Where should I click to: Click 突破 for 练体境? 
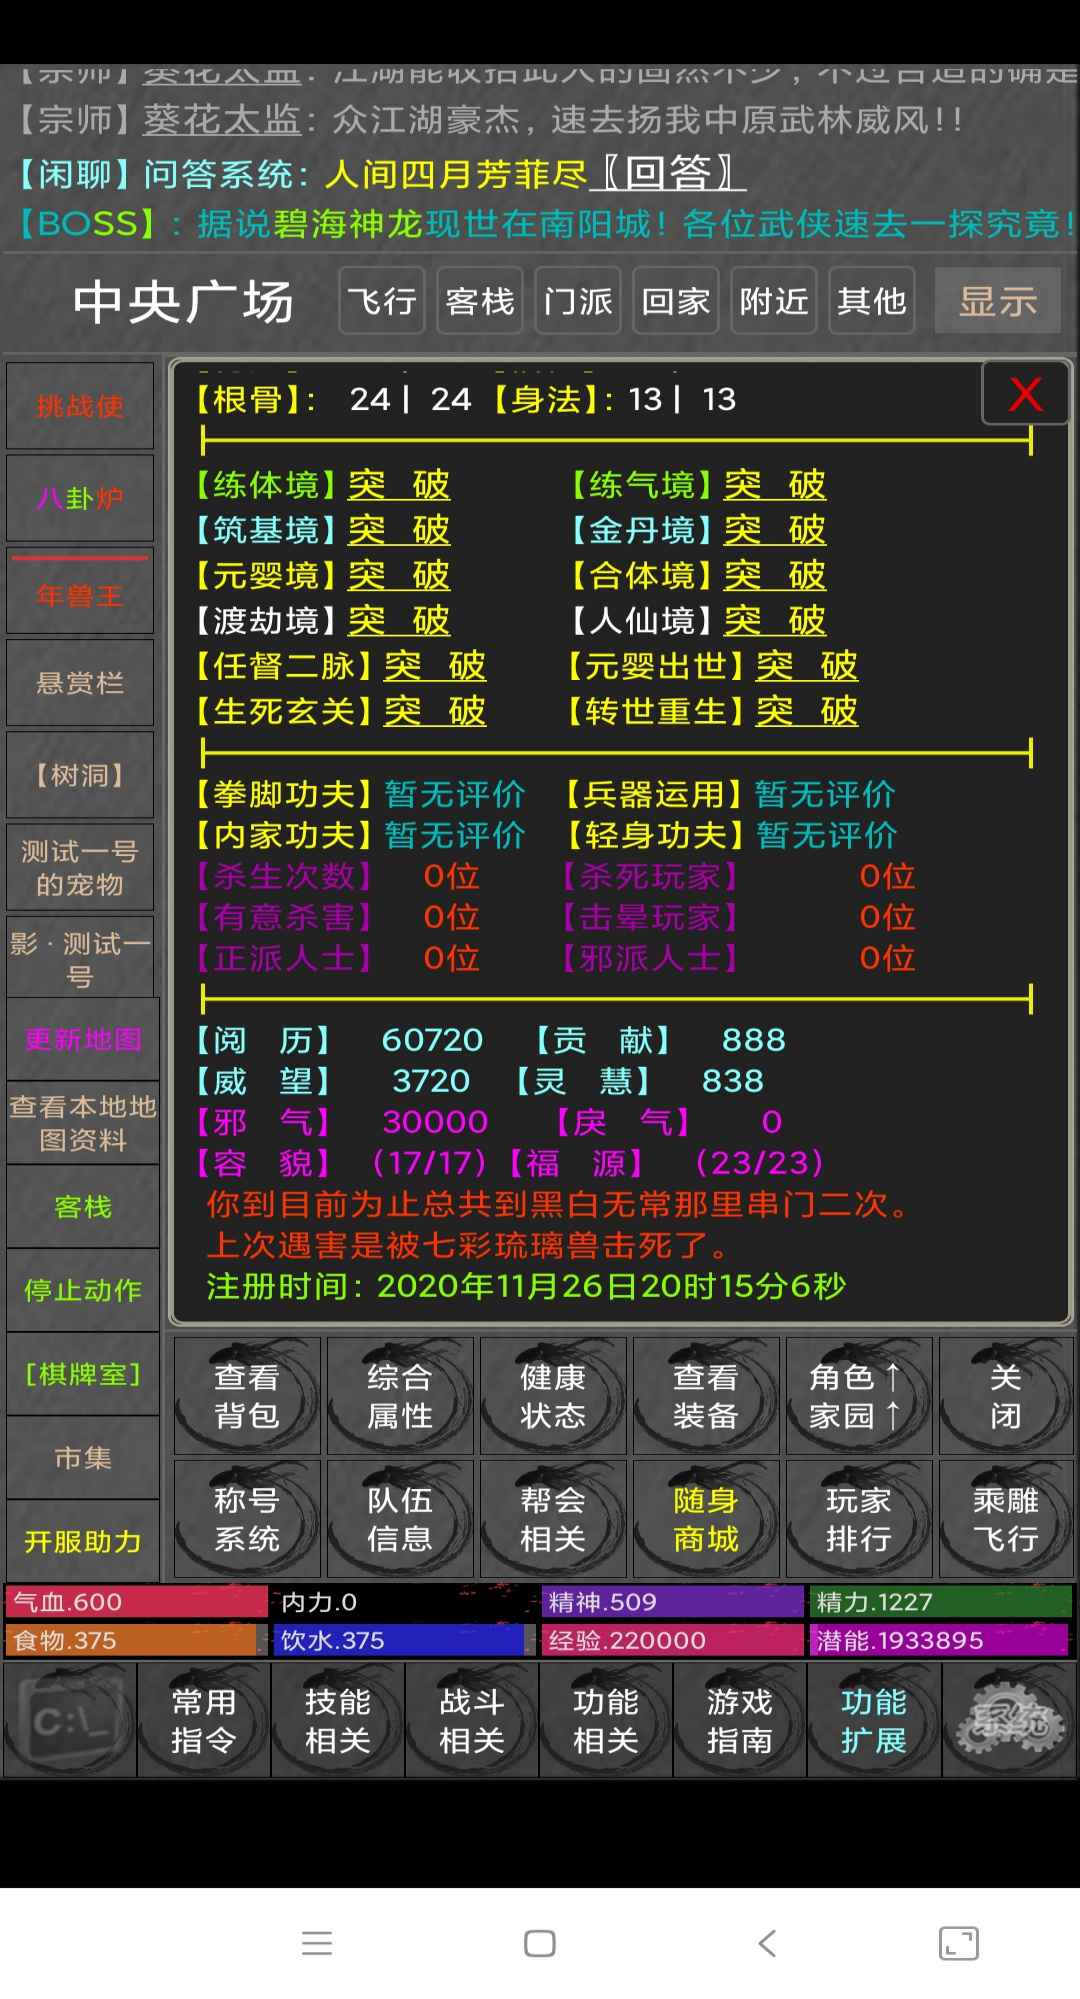[399, 485]
